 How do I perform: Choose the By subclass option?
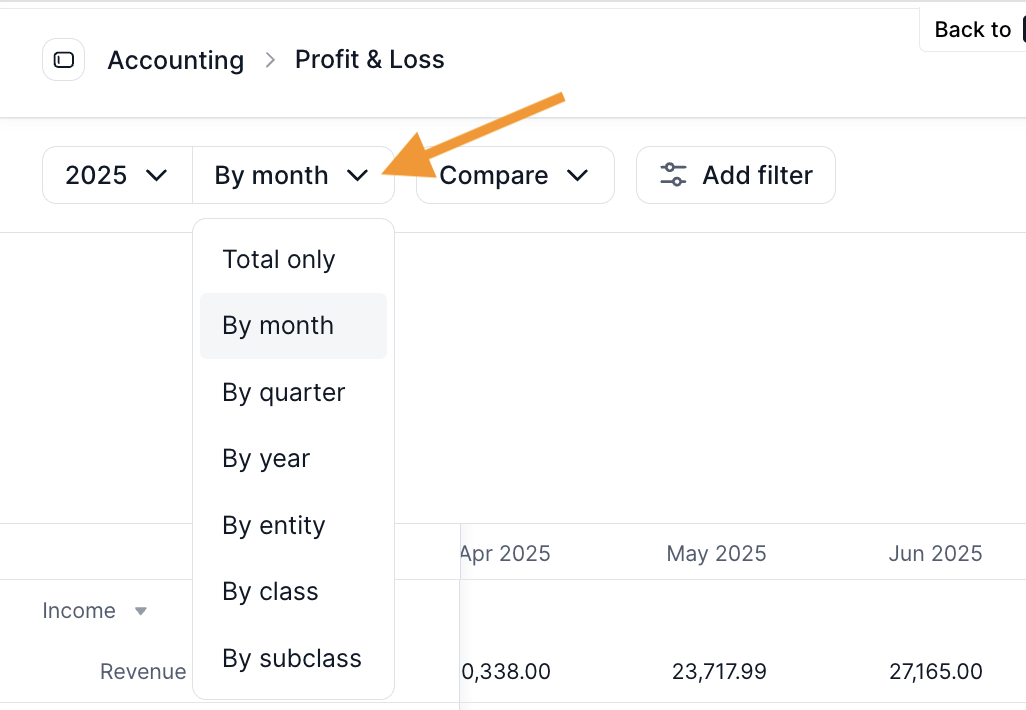[292, 659]
